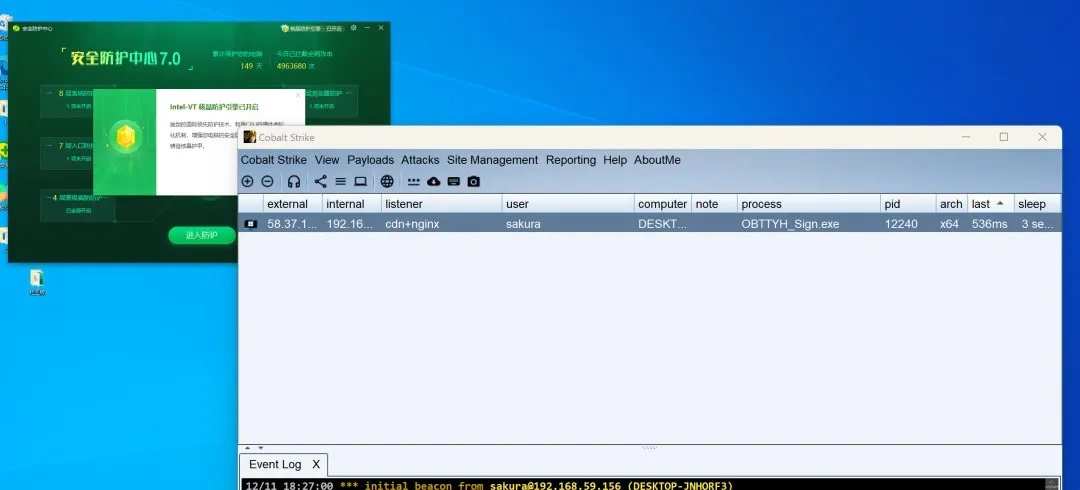Click the 149 天 protection days counter
Screen dimensions: 1080x490
(x=251, y=66)
